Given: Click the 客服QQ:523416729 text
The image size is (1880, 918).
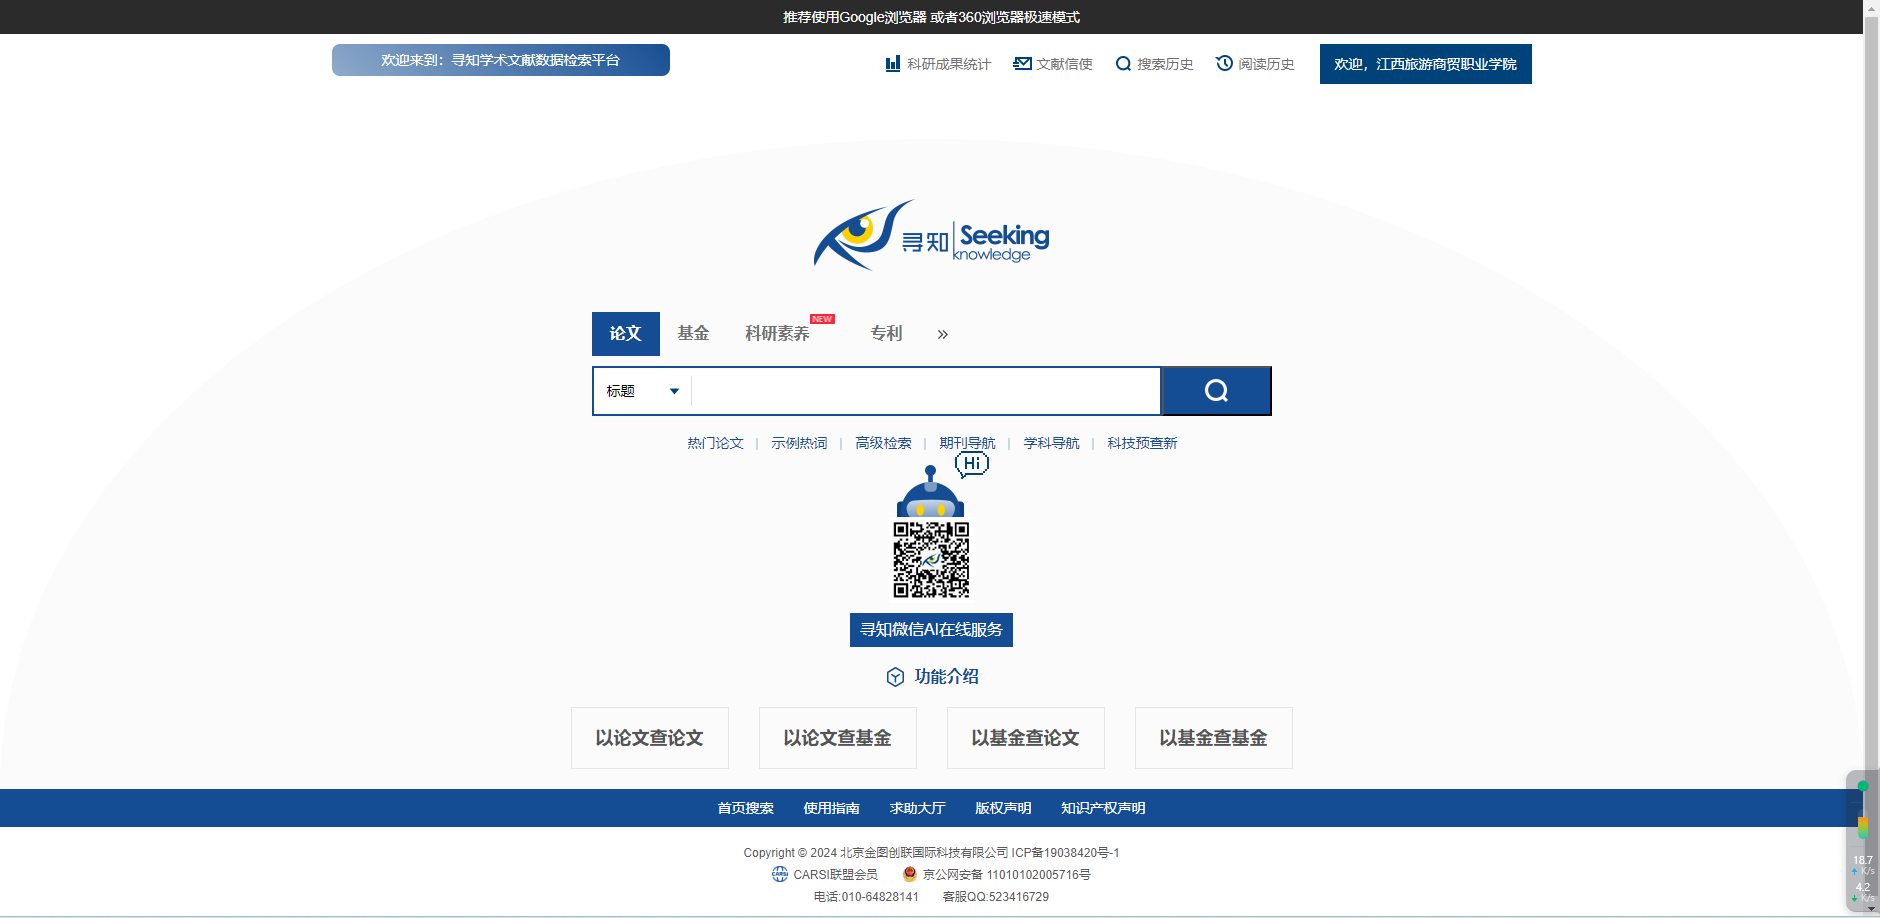Looking at the screenshot, I should click(996, 897).
